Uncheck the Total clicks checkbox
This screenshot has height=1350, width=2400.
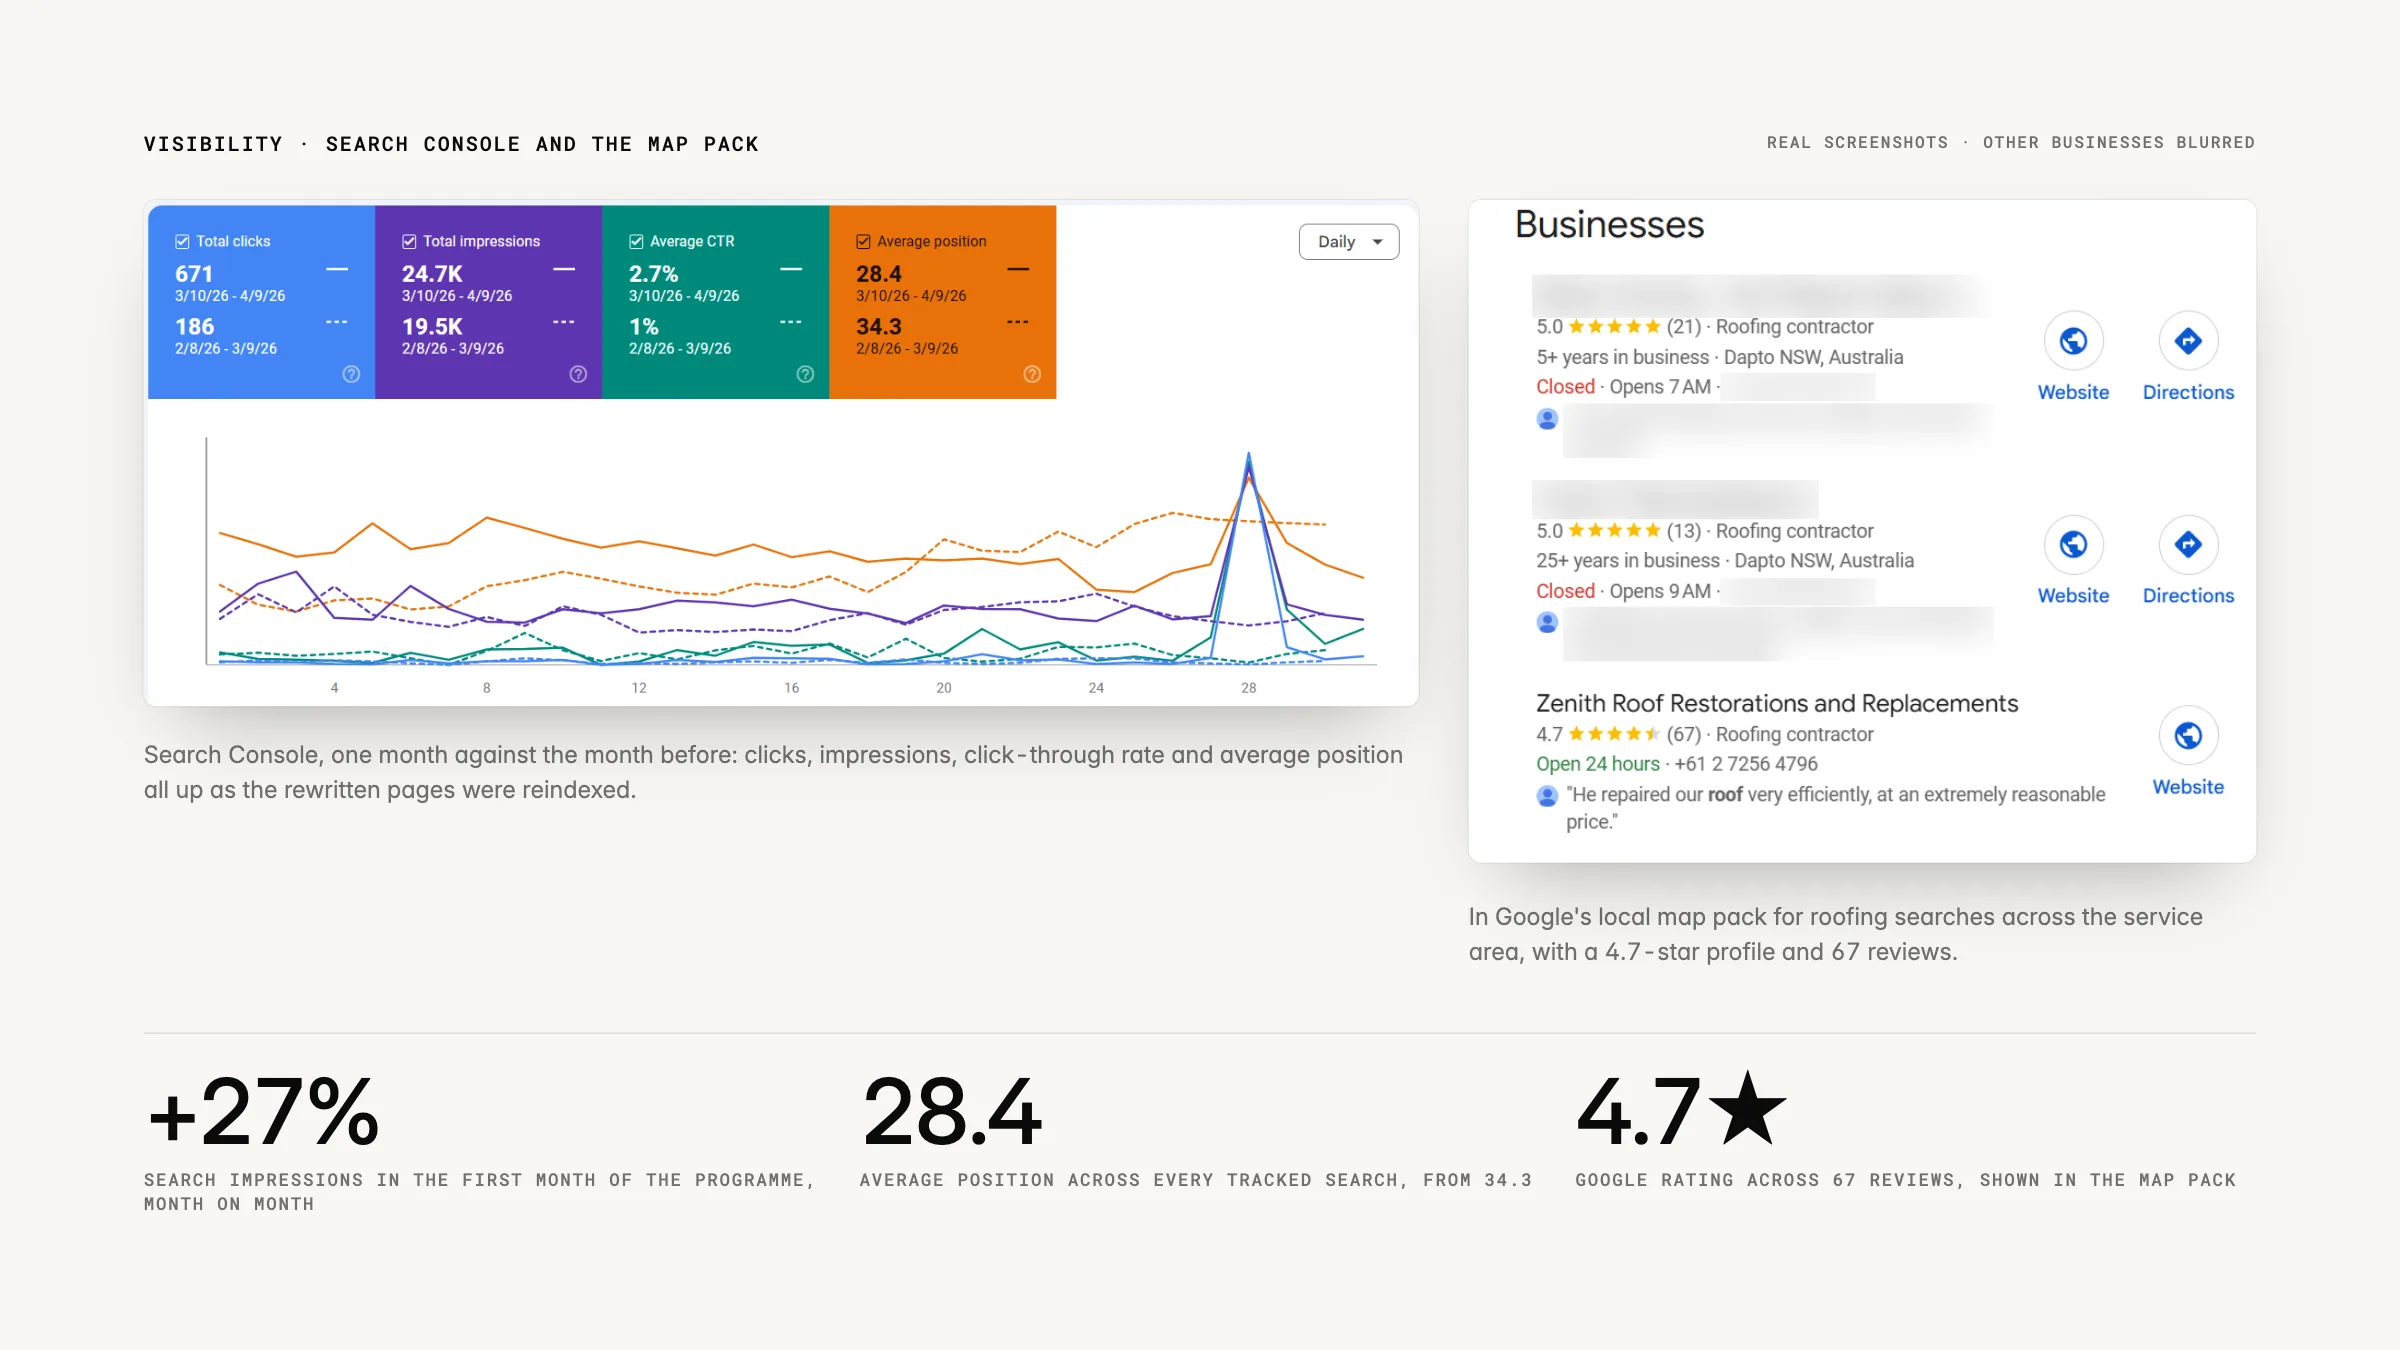pos(182,241)
